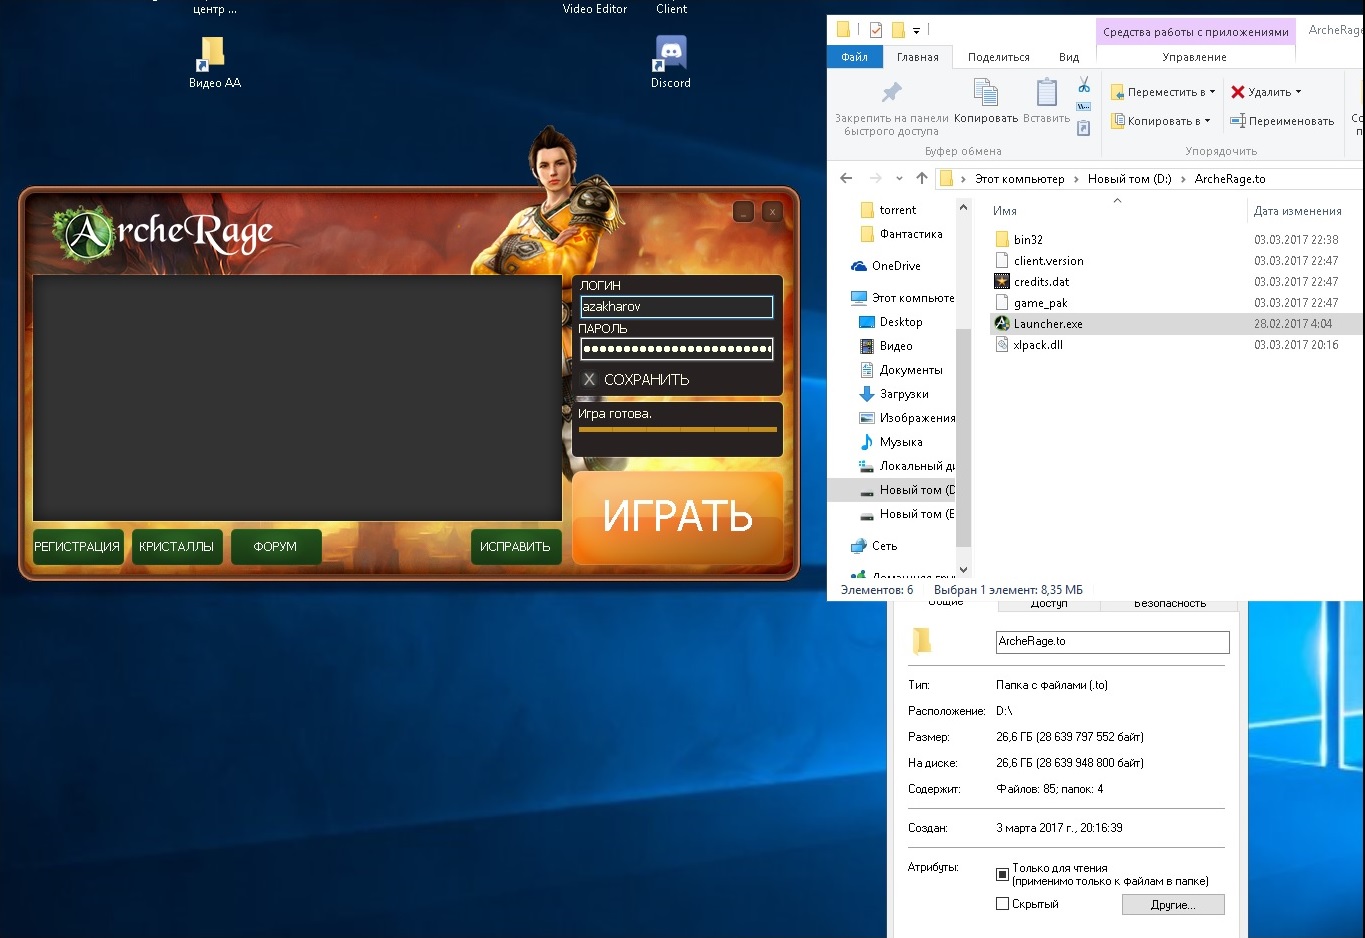
Task: Go up one folder level in Explorer
Action: point(922,178)
